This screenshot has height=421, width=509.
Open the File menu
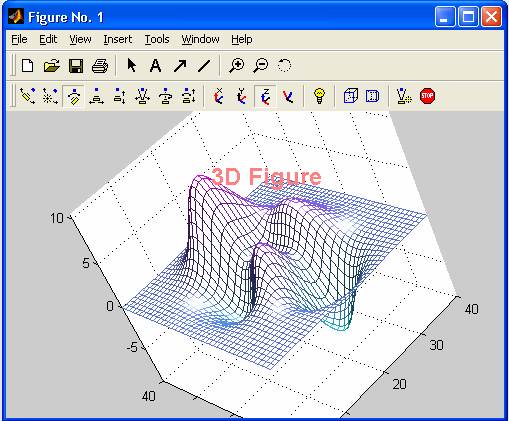pyautogui.click(x=19, y=39)
